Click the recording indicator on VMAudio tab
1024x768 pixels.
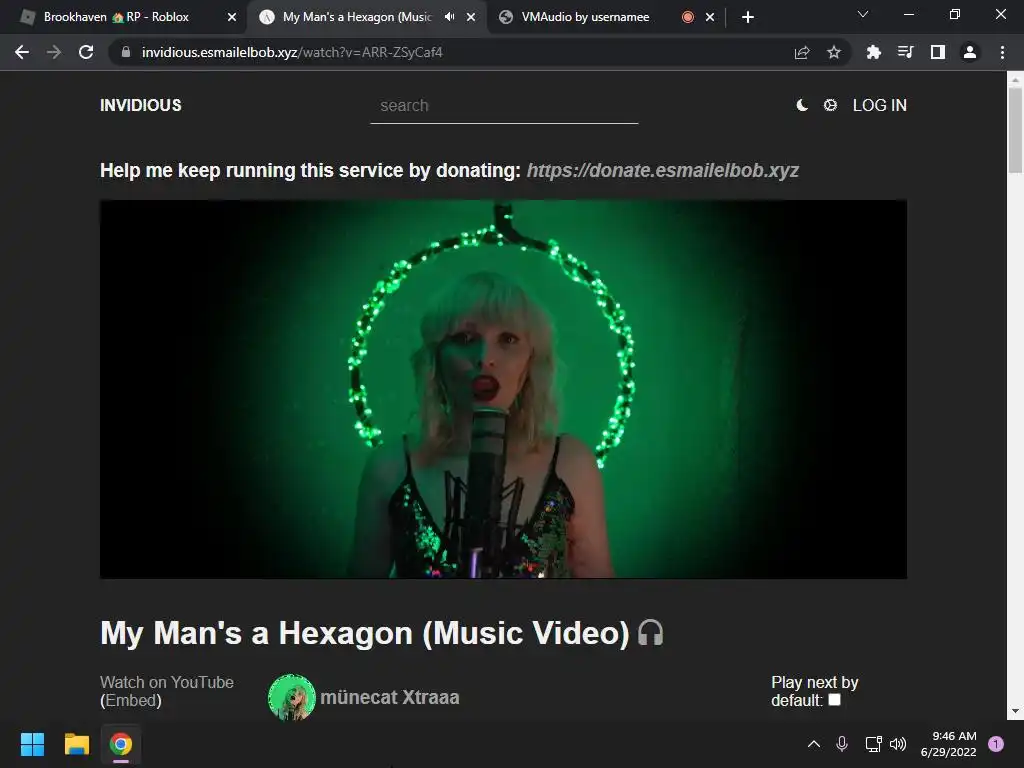(x=688, y=17)
